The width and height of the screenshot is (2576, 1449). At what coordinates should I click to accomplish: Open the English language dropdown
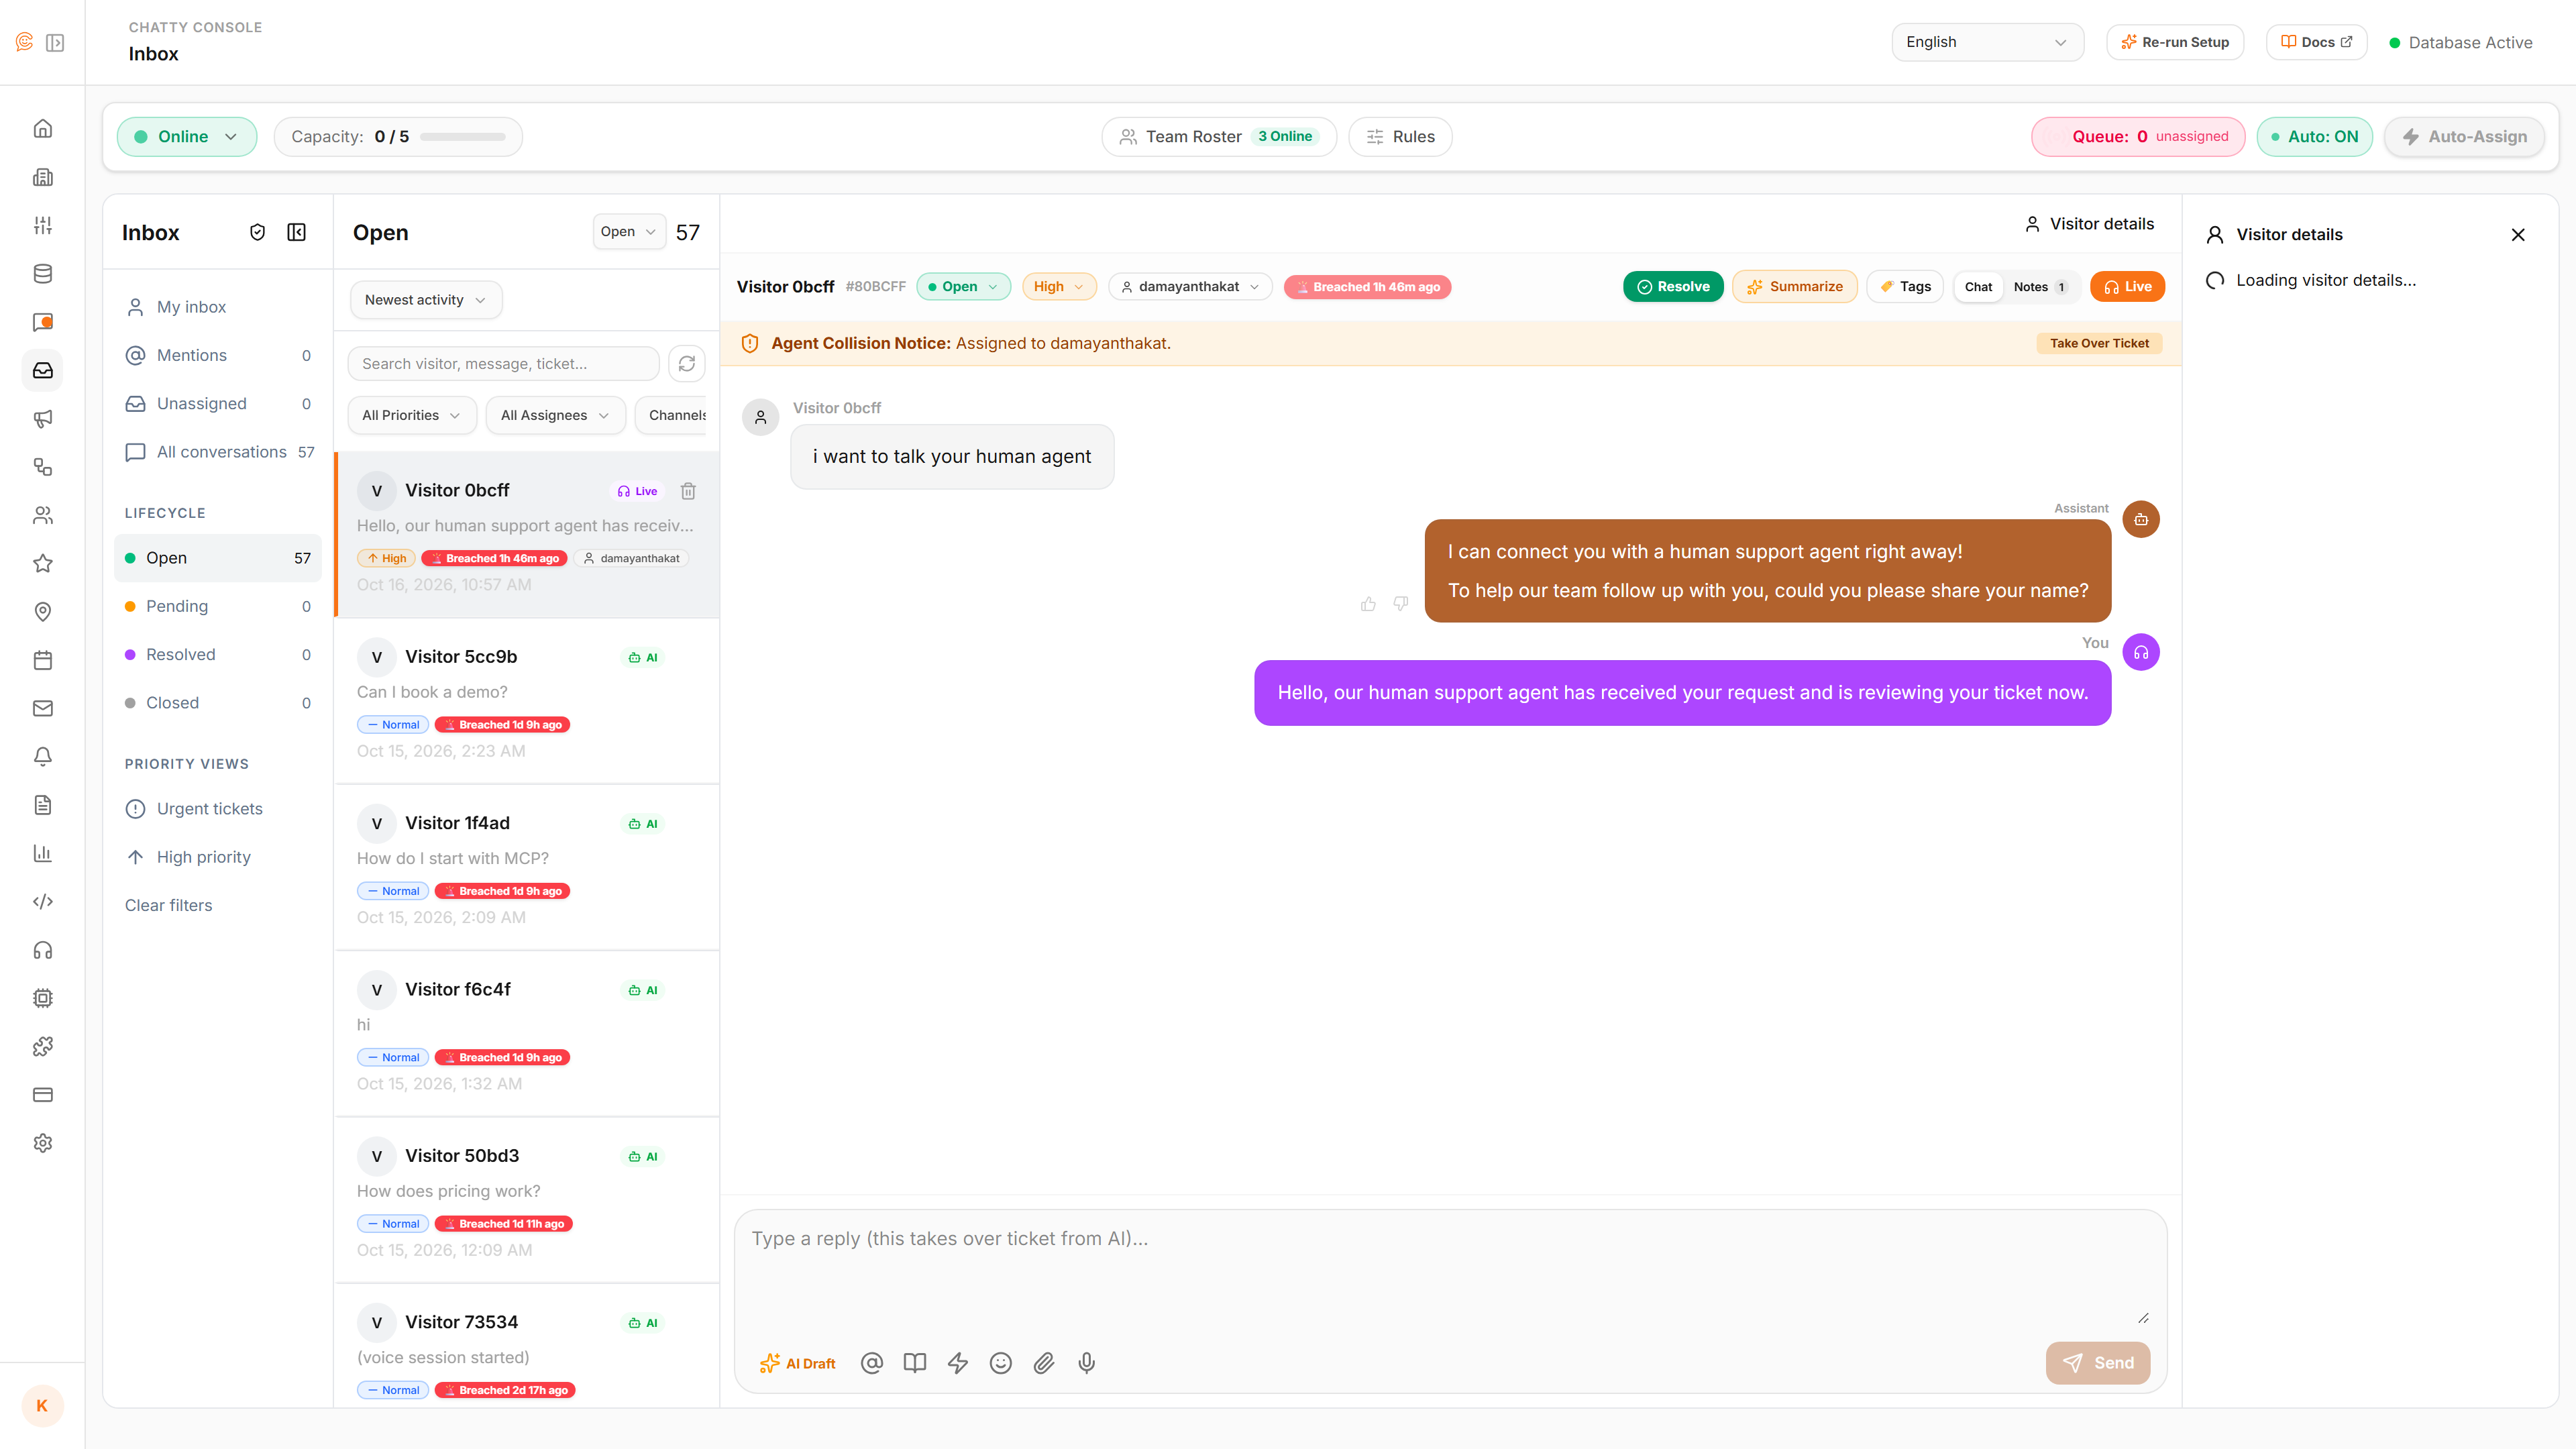(x=1988, y=42)
